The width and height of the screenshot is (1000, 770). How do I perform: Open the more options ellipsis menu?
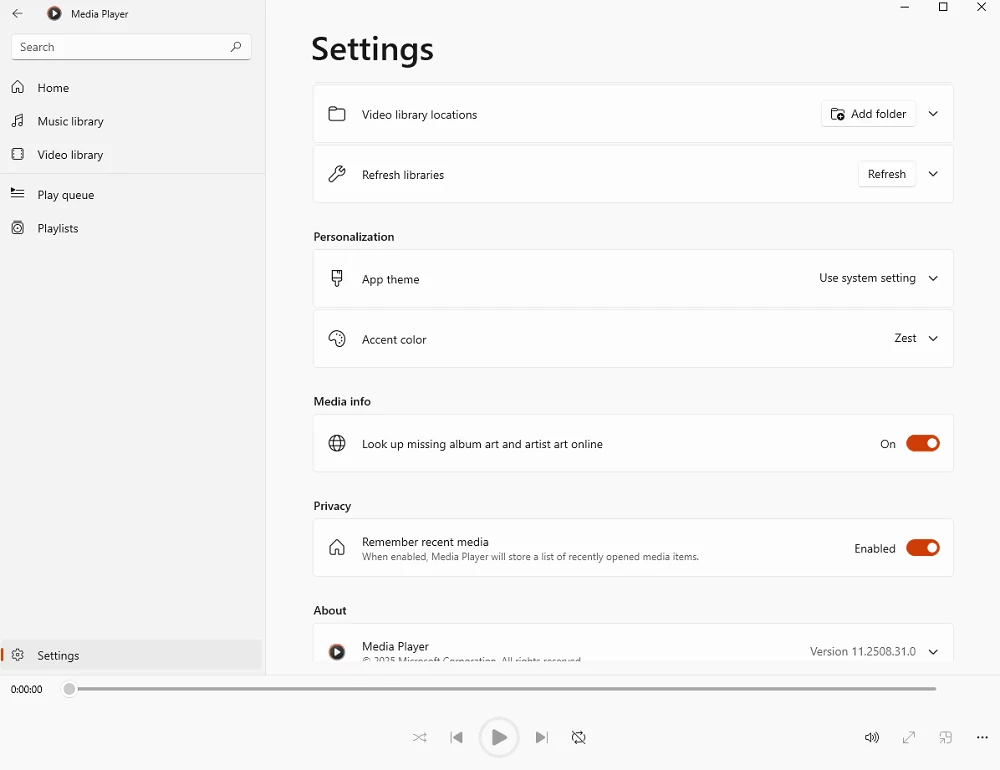tap(982, 738)
